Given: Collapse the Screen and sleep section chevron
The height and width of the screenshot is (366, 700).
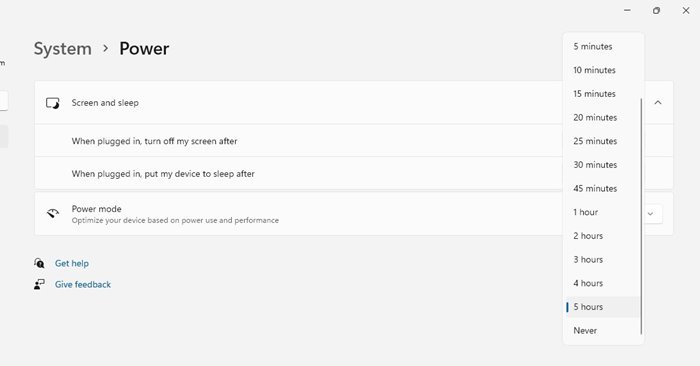Looking at the screenshot, I should pos(658,103).
